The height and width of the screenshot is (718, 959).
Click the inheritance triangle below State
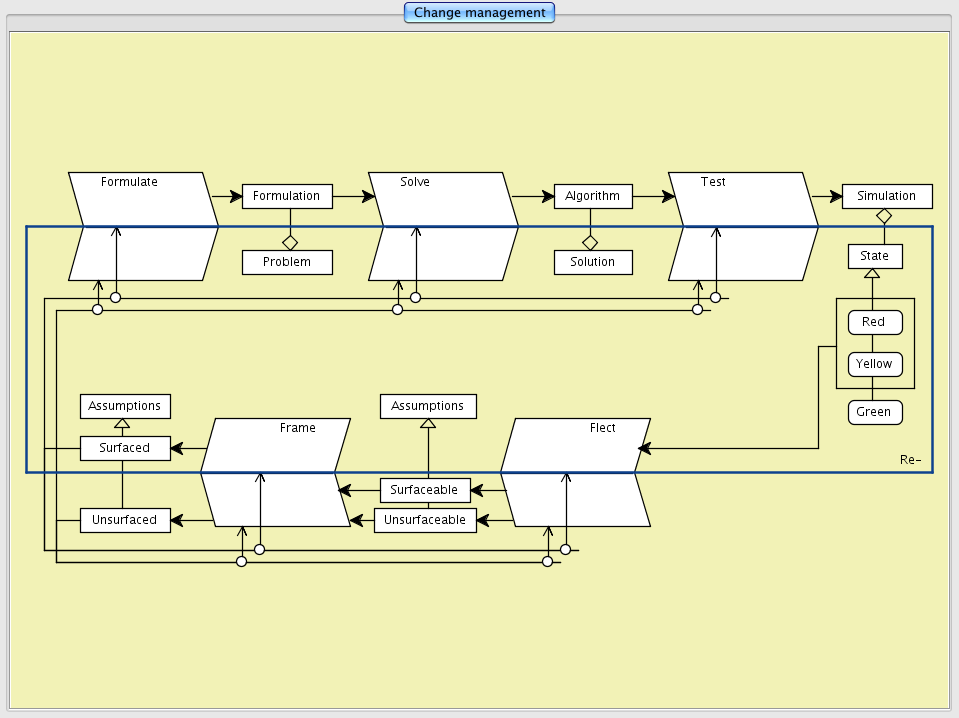point(872,274)
